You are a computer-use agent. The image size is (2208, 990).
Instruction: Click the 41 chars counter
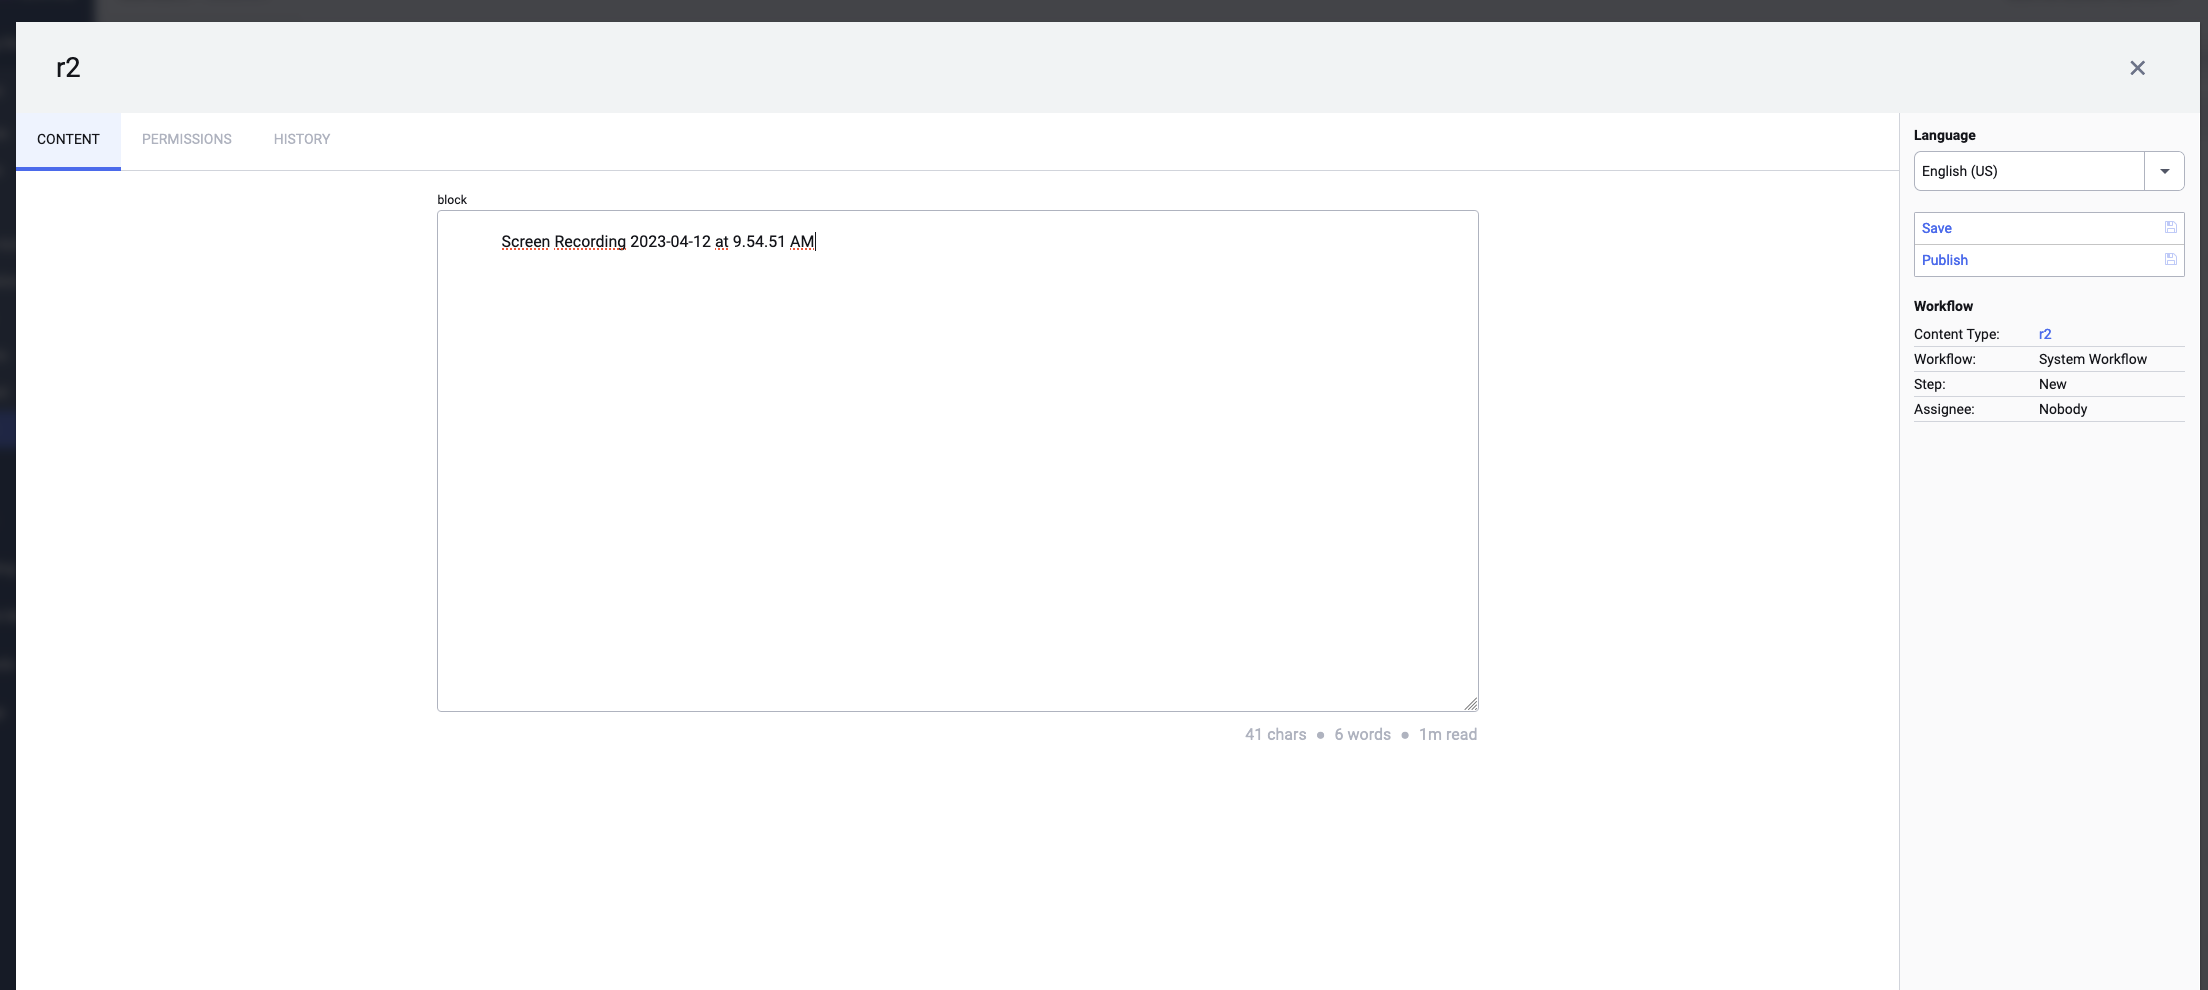(x=1275, y=734)
